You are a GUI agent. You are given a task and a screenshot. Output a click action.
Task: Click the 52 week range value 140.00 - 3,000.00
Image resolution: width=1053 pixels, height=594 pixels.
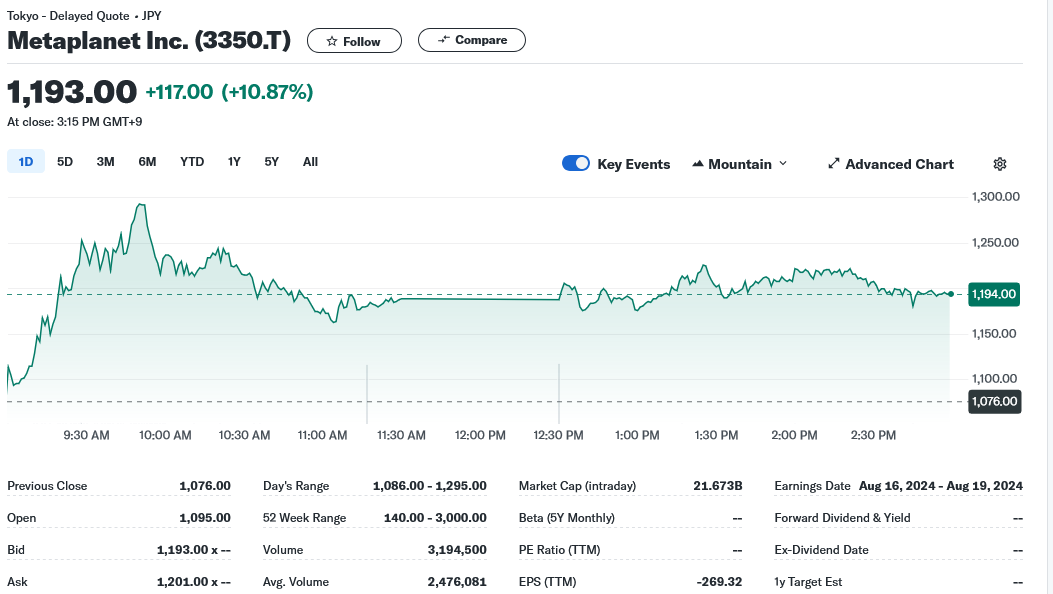[x=435, y=518]
